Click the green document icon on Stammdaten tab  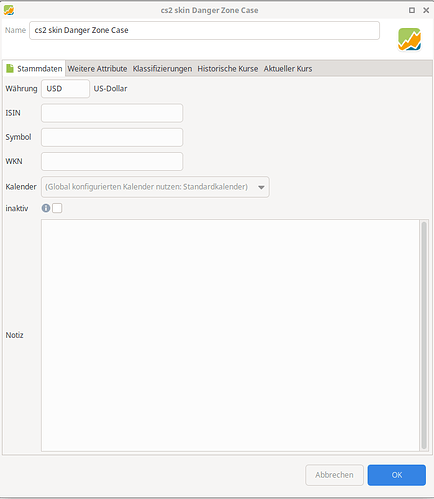point(10,69)
